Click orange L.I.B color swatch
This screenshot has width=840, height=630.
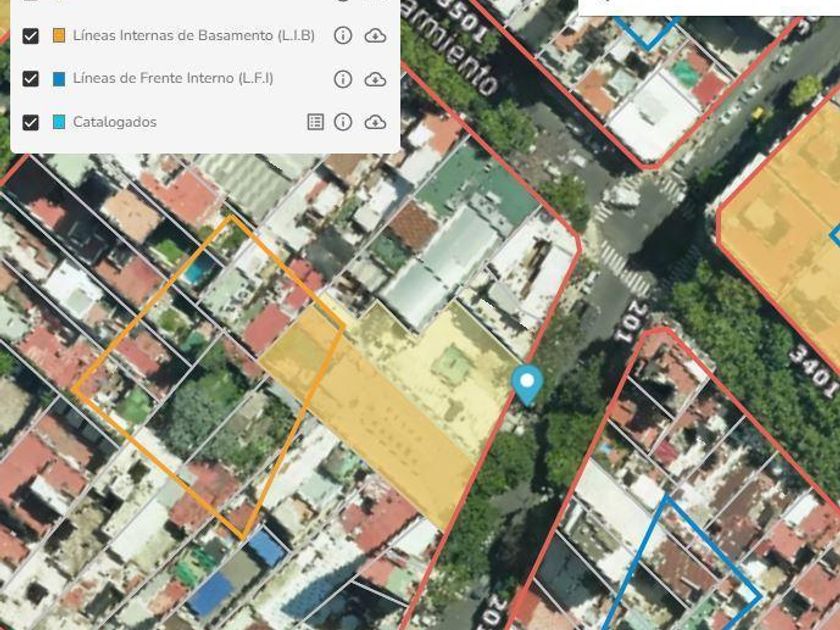click(x=59, y=35)
